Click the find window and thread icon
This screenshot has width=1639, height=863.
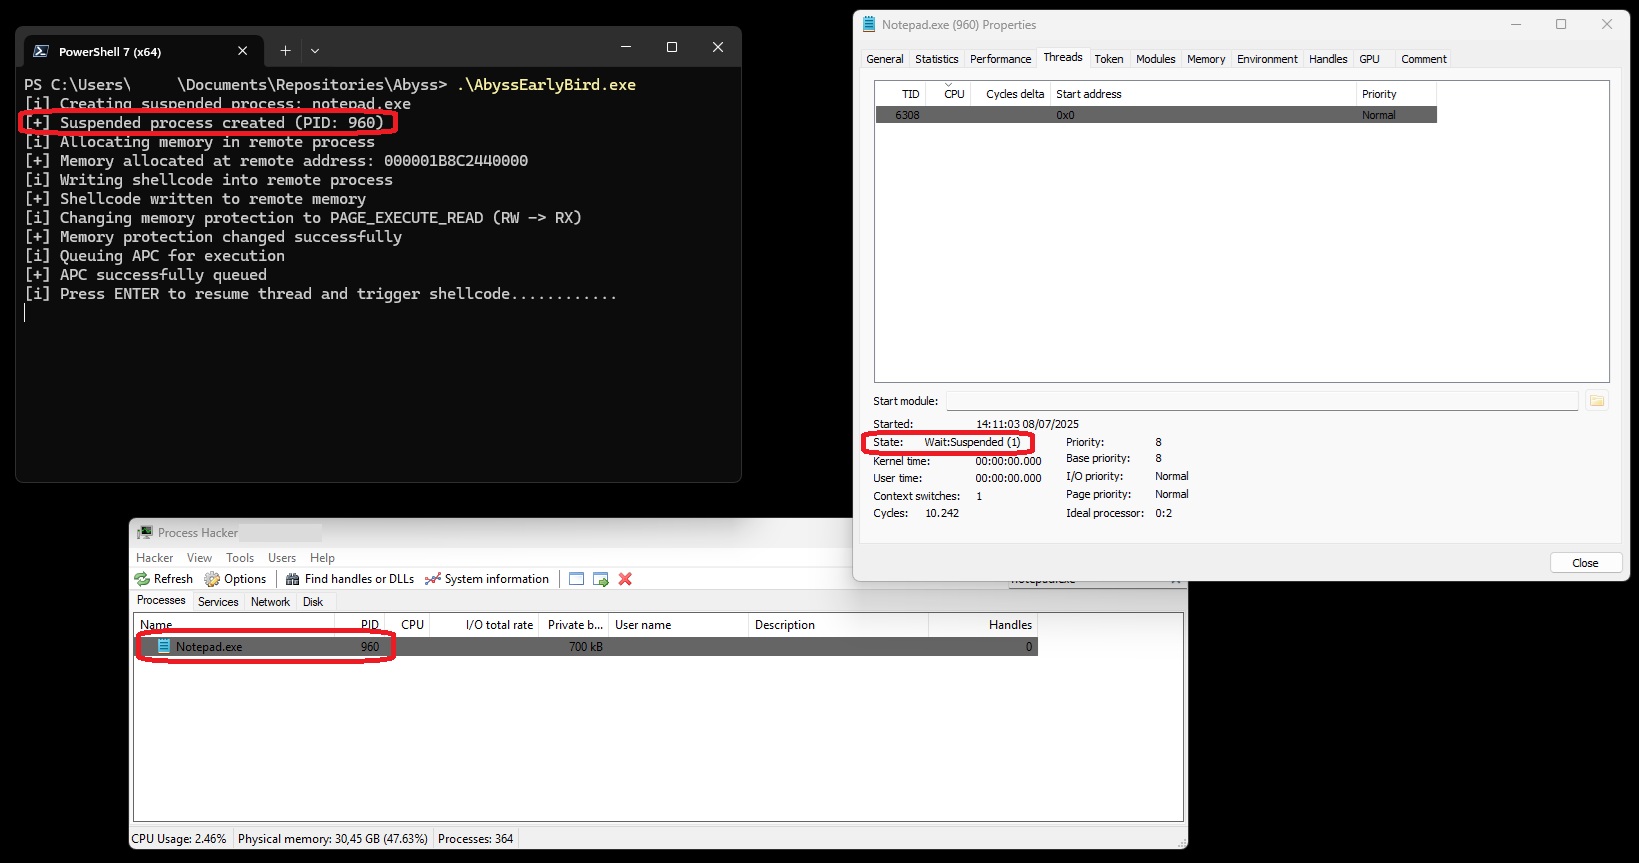click(x=601, y=579)
